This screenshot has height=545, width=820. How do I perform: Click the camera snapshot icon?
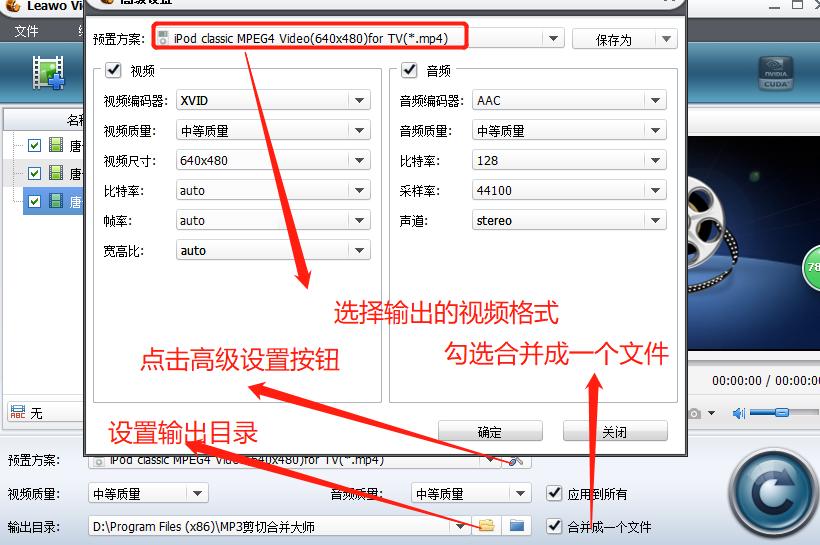pyautogui.click(x=694, y=413)
